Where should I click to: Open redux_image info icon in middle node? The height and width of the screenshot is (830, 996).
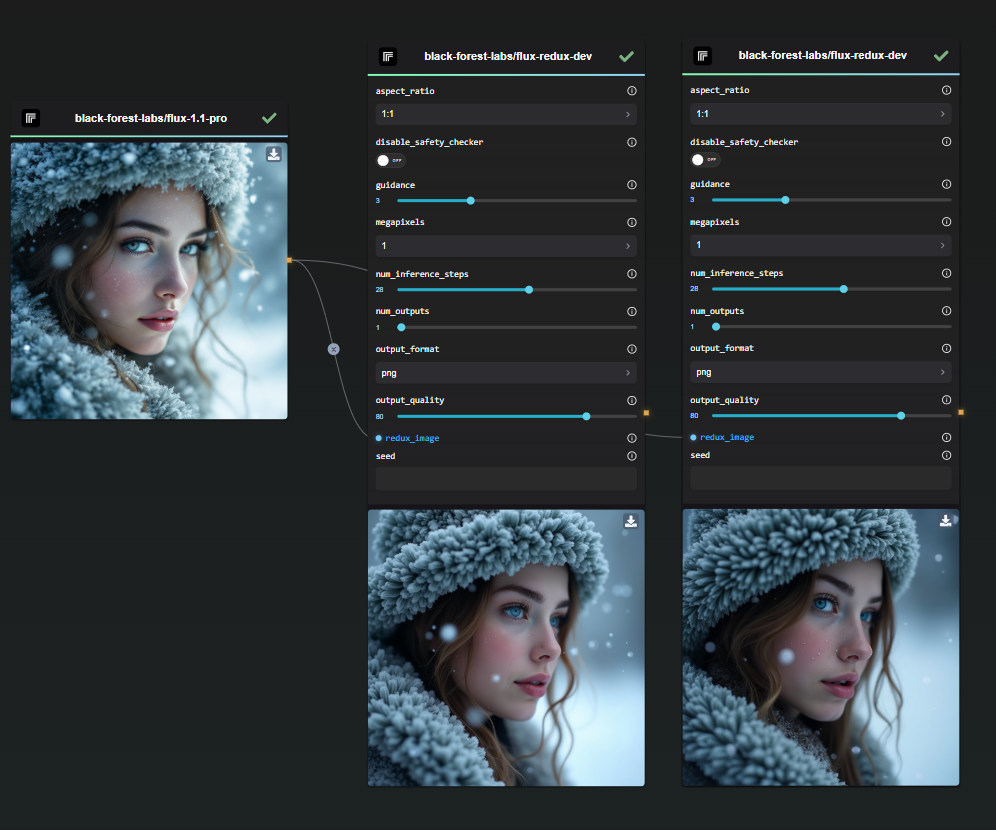[631, 438]
